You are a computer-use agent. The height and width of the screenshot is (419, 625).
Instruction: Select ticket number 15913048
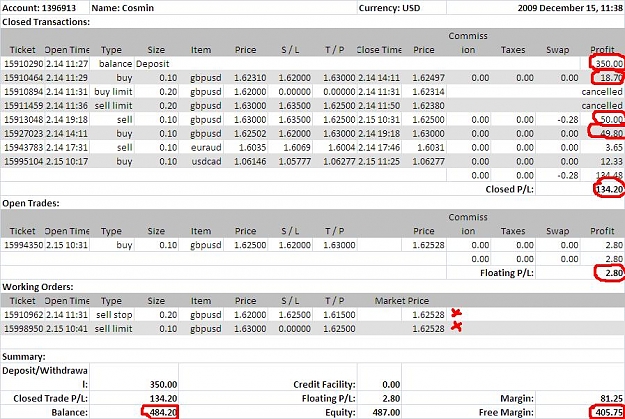(24, 120)
